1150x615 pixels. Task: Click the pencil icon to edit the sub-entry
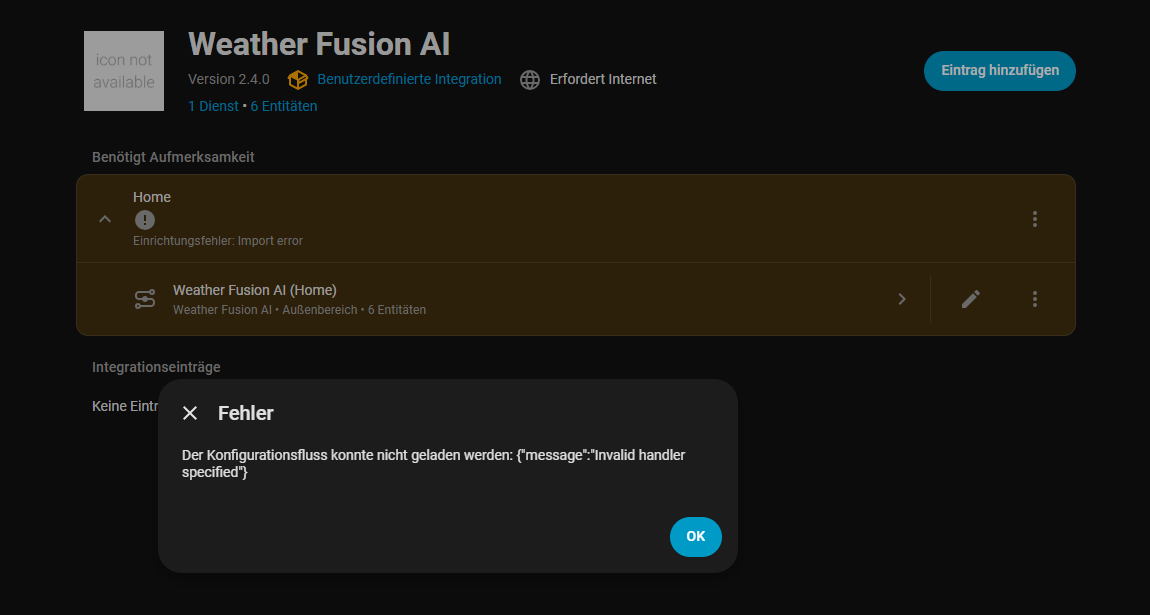(970, 299)
